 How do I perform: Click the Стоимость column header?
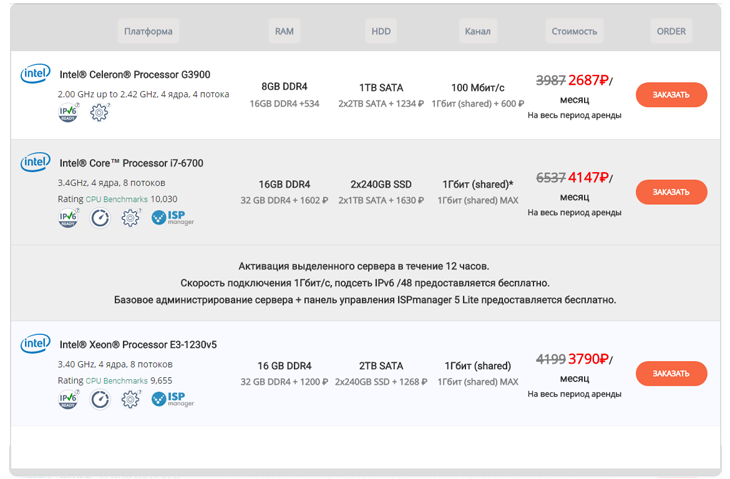coord(574,31)
